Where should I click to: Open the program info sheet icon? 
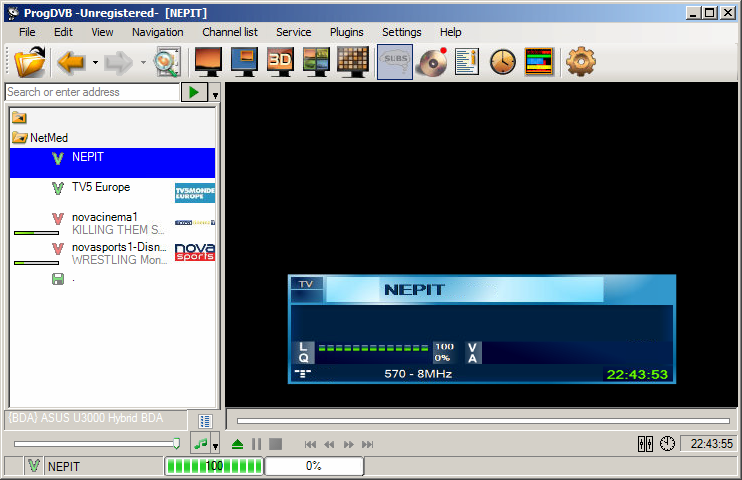pyautogui.click(x=467, y=62)
